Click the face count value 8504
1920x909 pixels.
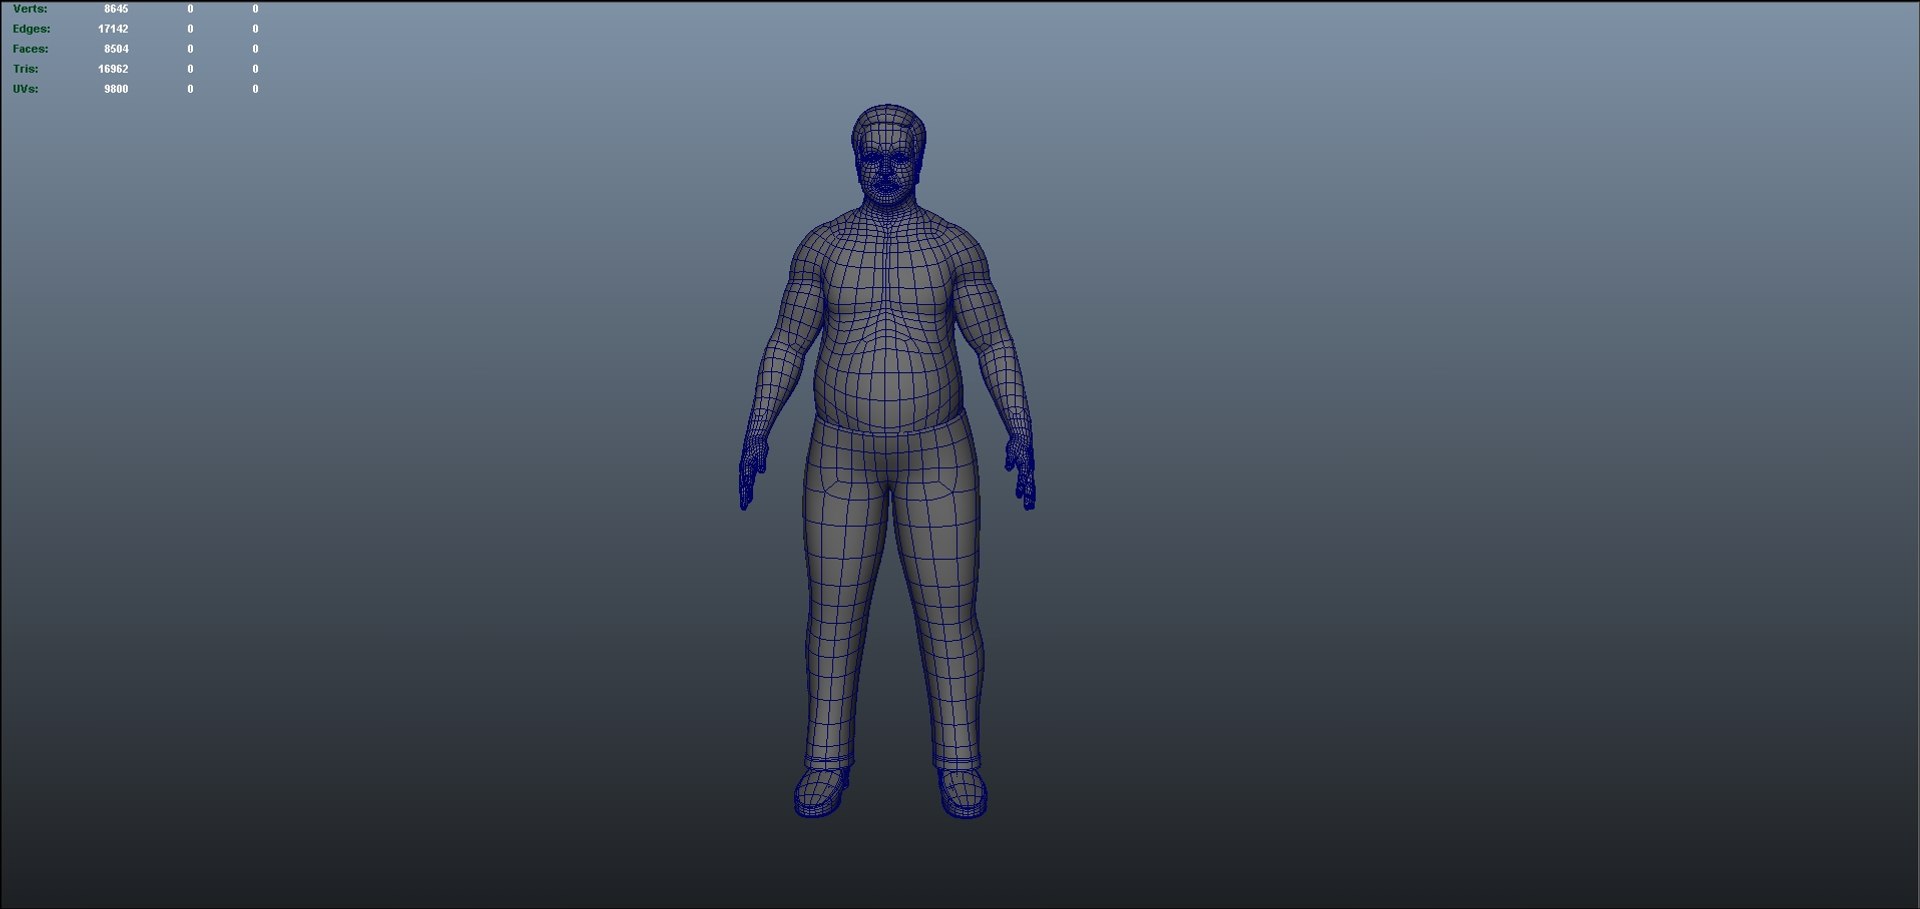pos(116,49)
